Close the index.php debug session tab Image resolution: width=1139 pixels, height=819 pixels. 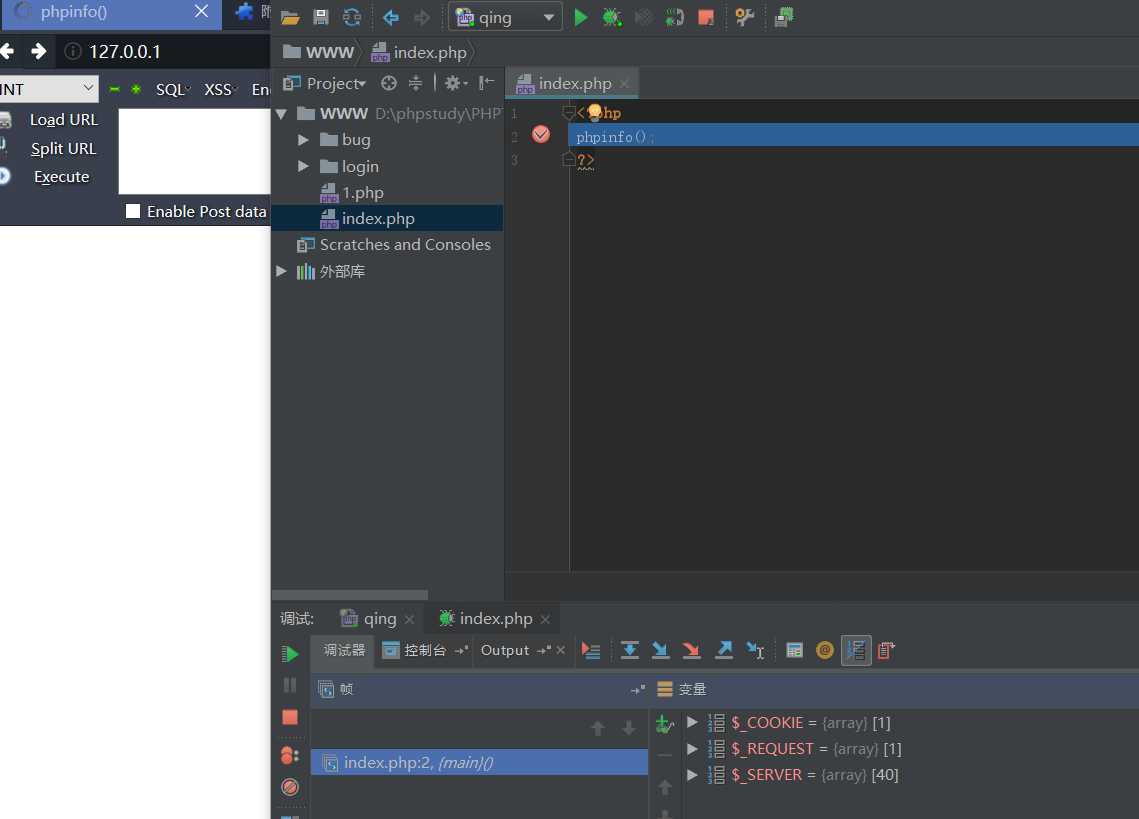click(546, 619)
